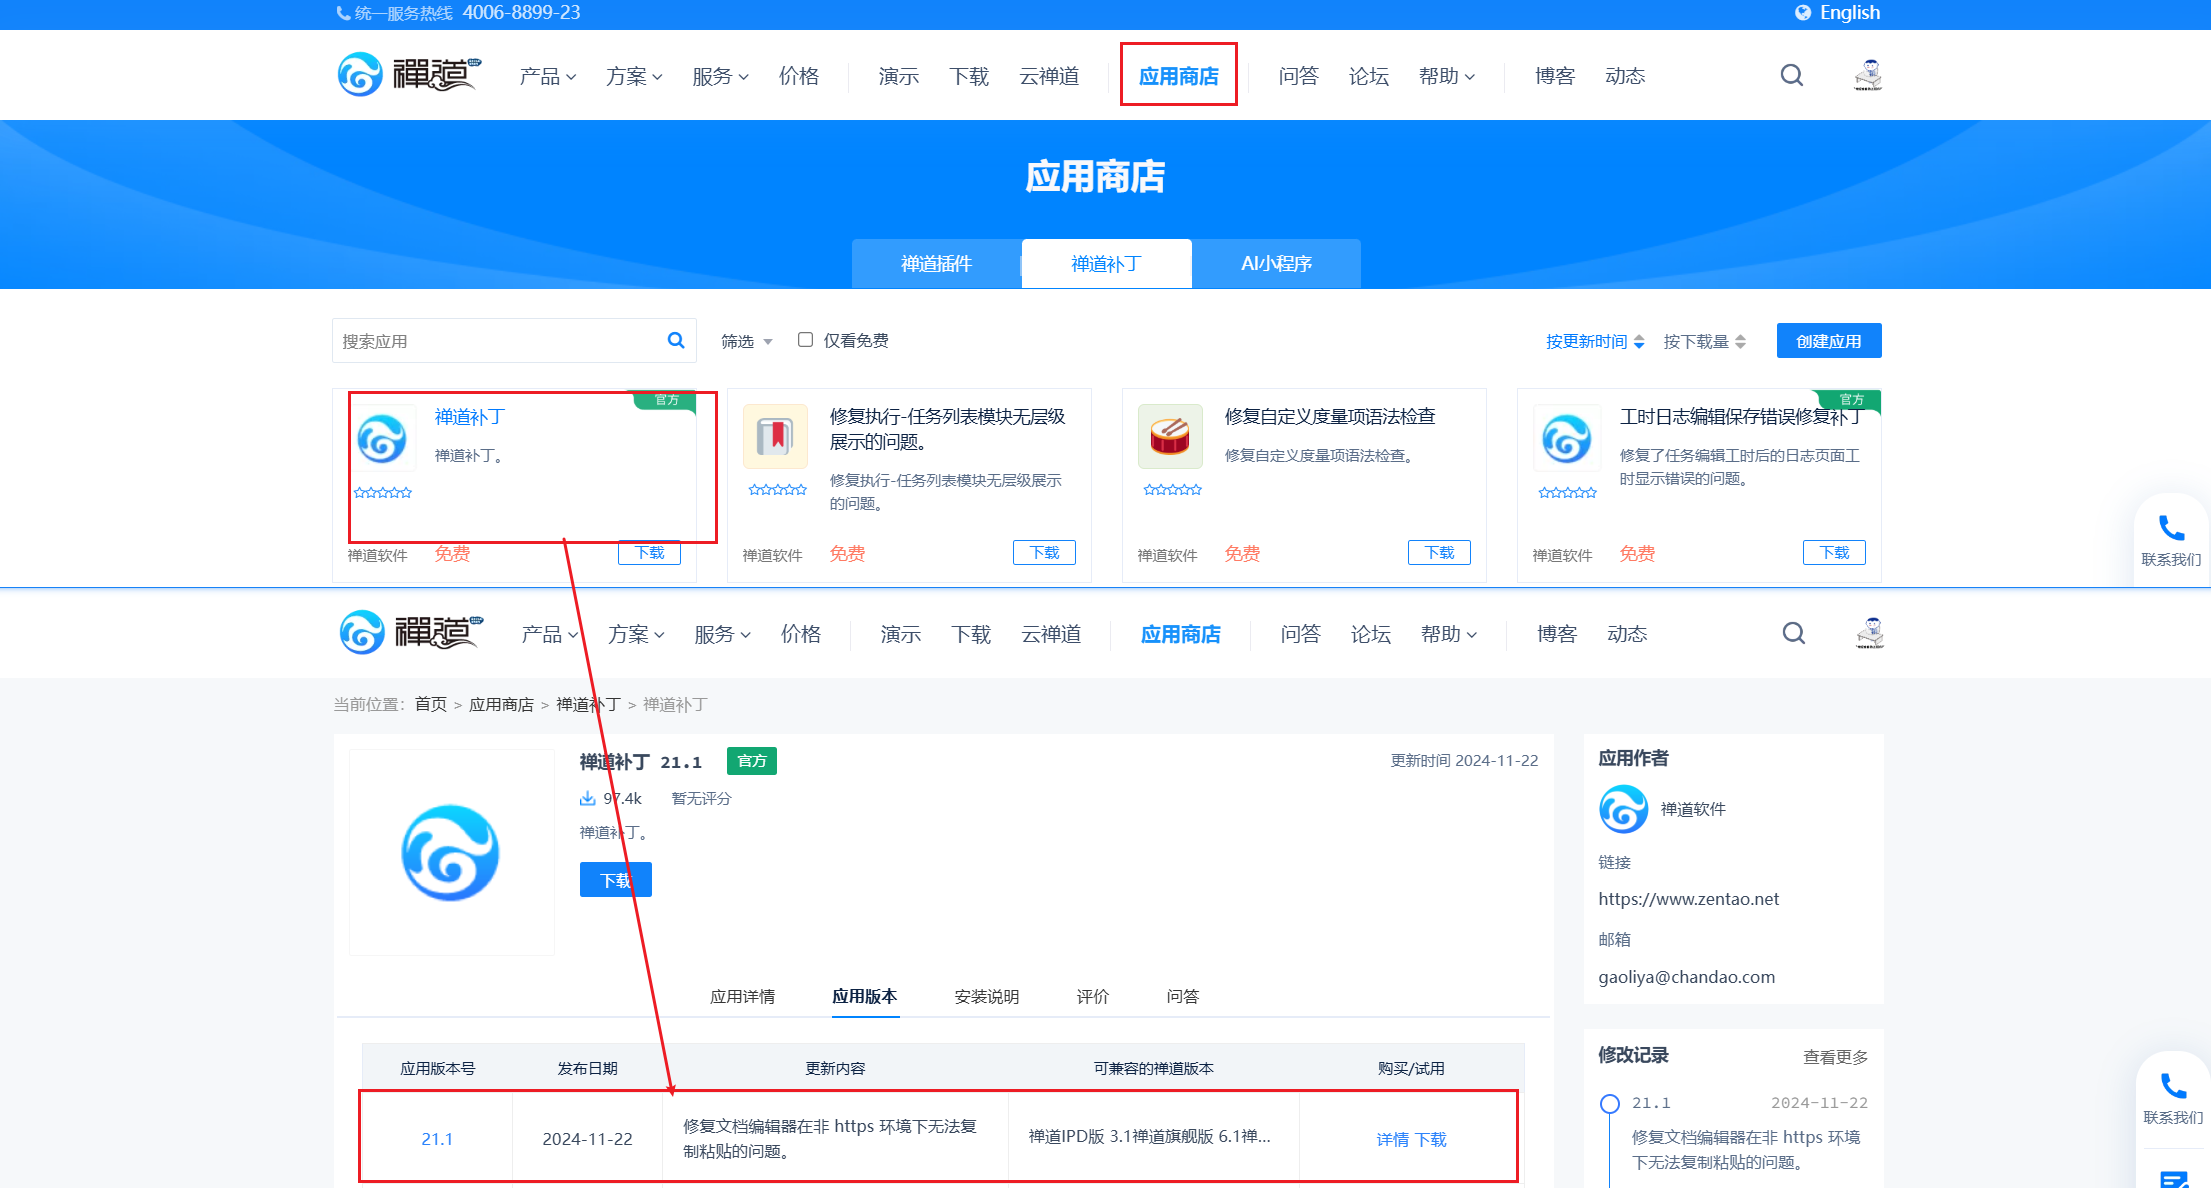
Task: Open 应用详情 tab
Action: [x=742, y=996]
